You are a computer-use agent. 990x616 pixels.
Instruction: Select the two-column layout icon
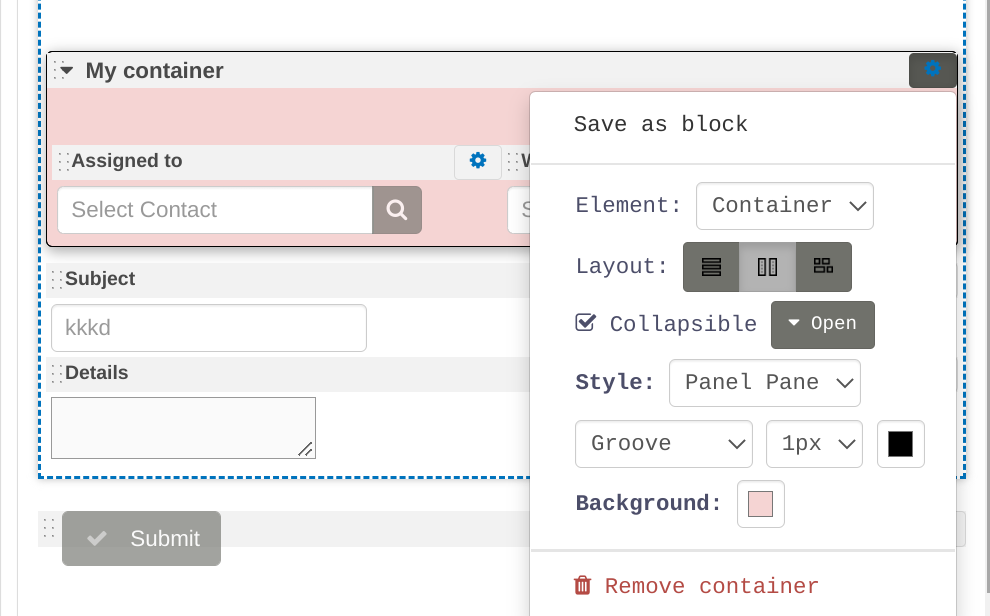pyautogui.click(x=767, y=267)
